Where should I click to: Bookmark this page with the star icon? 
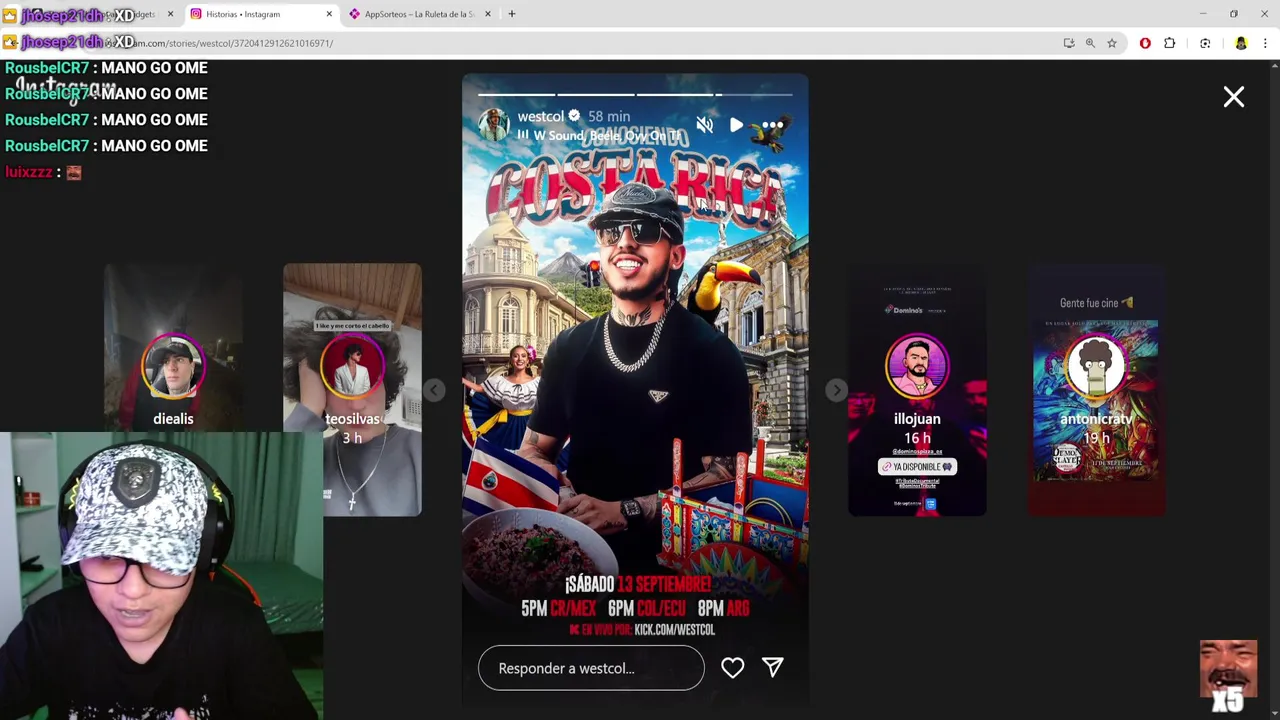[1112, 43]
